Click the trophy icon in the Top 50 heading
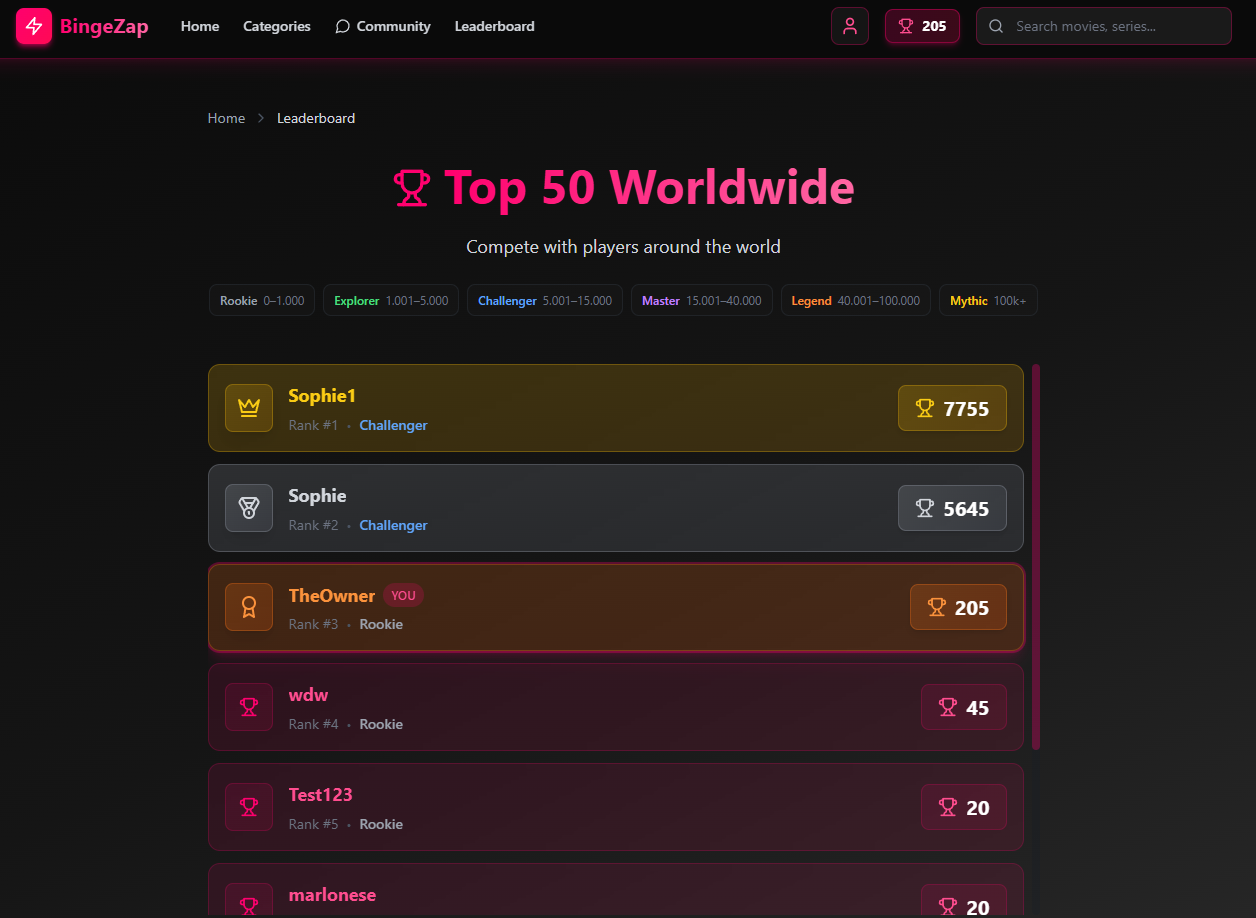Image resolution: width=1256 pixels, height=918 pixels. tap(412, 187)
